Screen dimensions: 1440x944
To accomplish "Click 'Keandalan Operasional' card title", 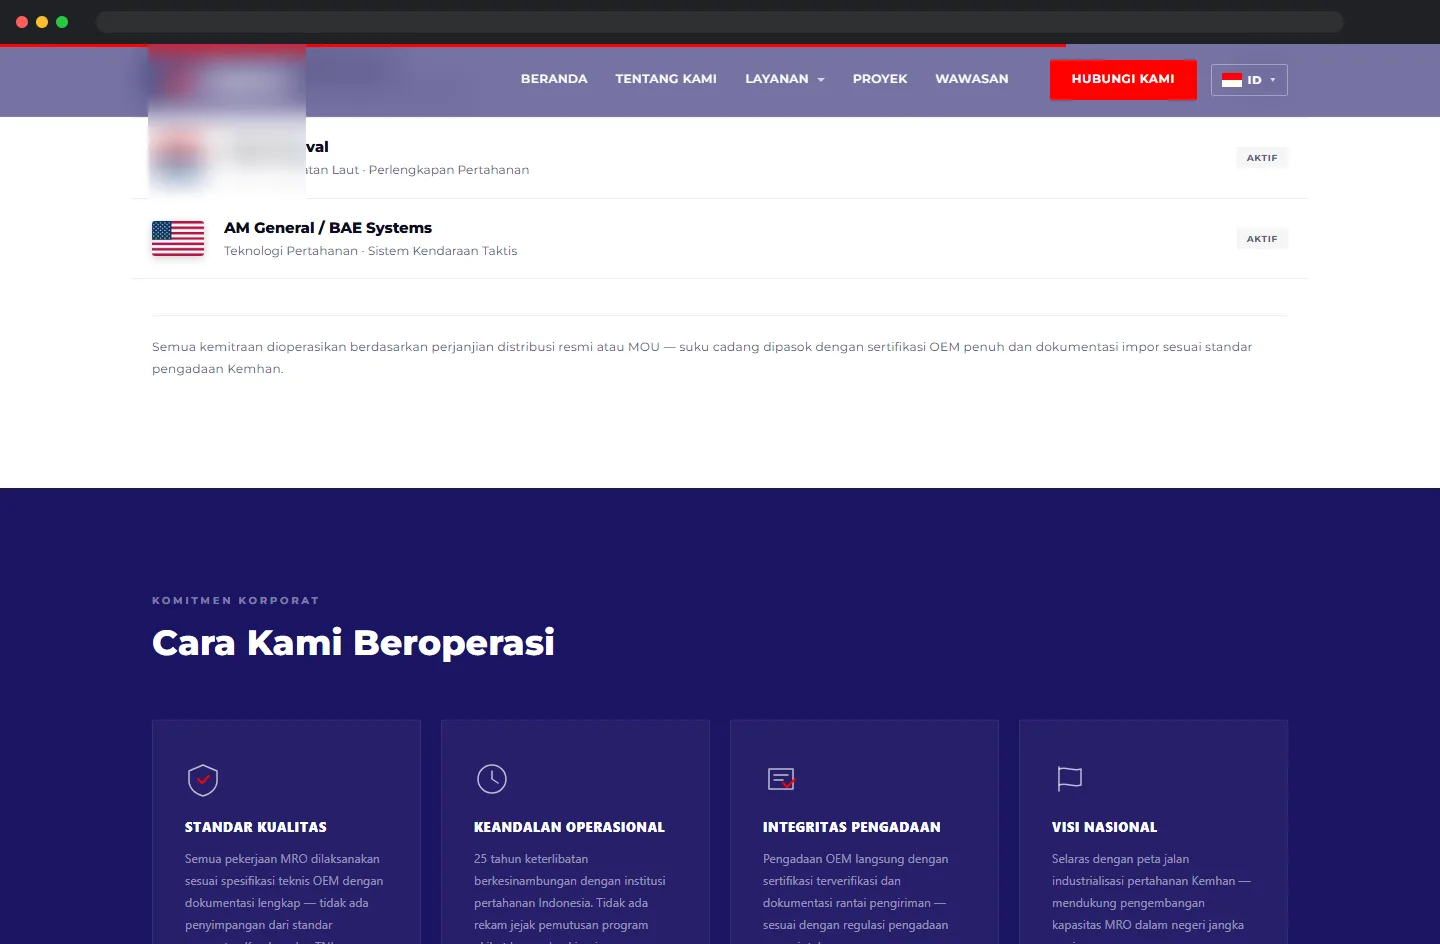I will point(569,827).
